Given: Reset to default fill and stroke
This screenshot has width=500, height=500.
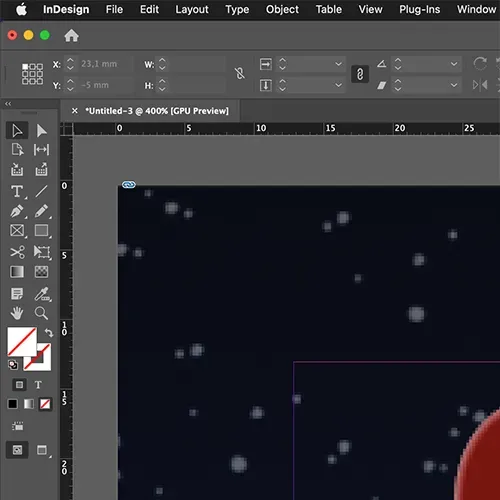Looking at the screenshot, I should (x=13, y=365).
